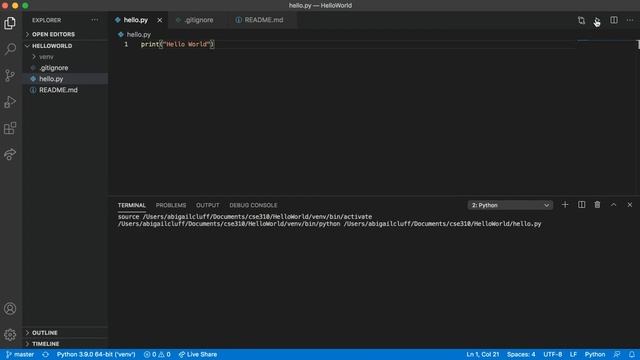This screenshot has width=640, height=360.
Task: Show notifications bell
Action: [x=631, y=354]
